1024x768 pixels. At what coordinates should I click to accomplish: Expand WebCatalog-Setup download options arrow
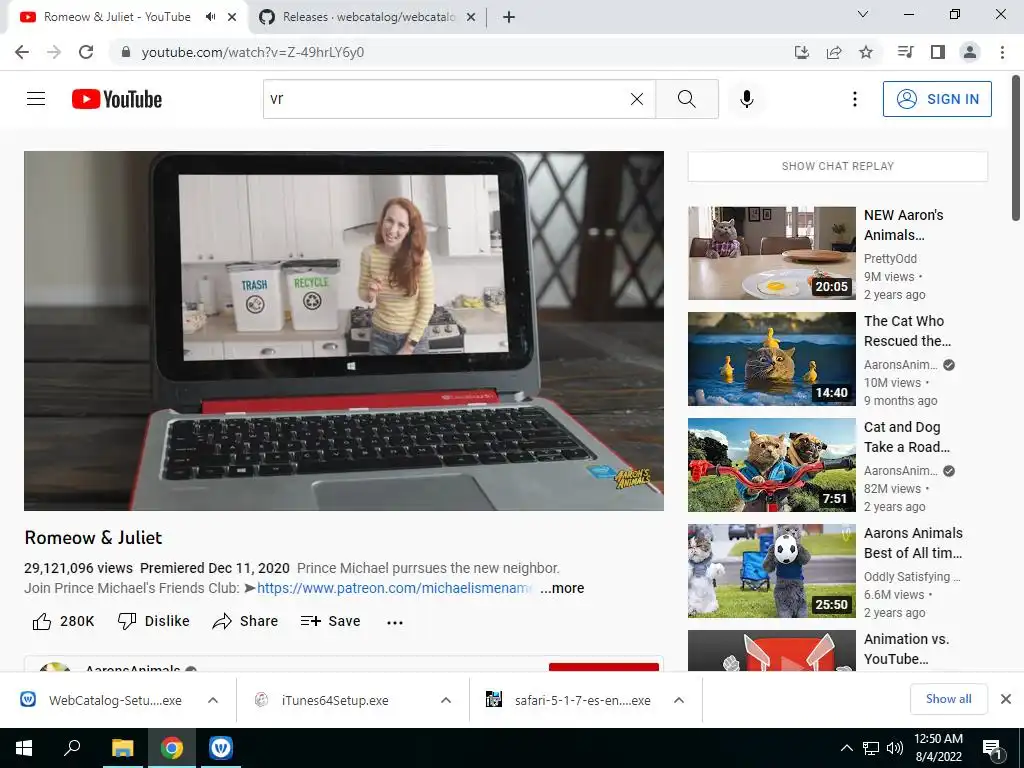pyautogui.click(x=213, y=700)
